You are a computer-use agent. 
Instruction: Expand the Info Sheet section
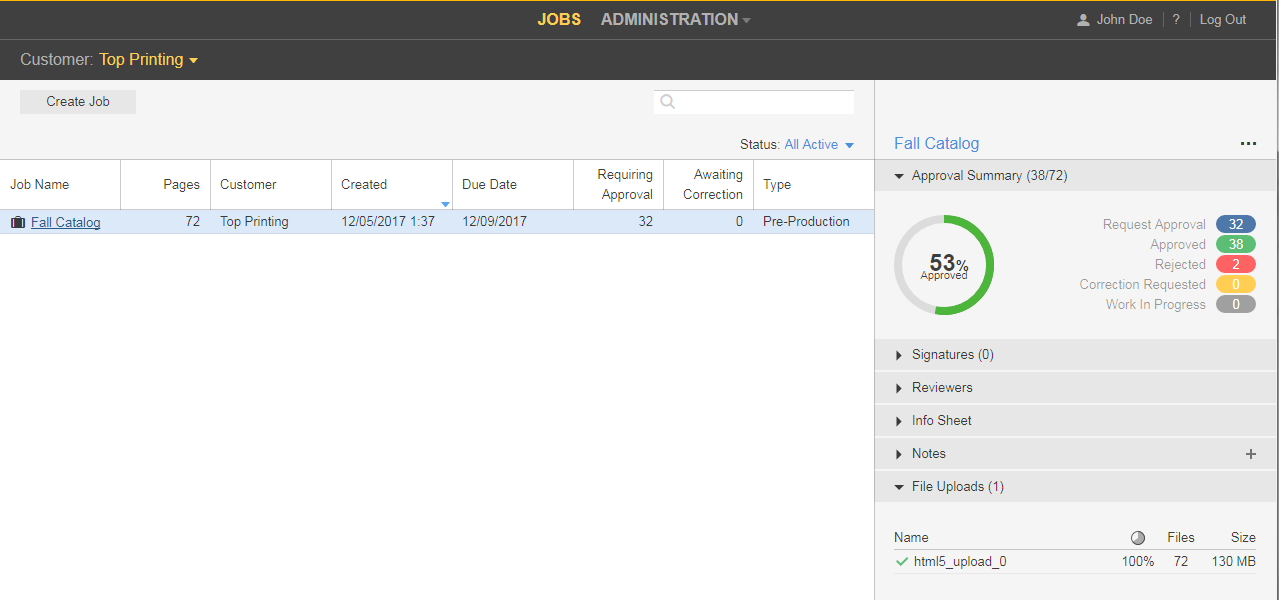coord(900,421)
